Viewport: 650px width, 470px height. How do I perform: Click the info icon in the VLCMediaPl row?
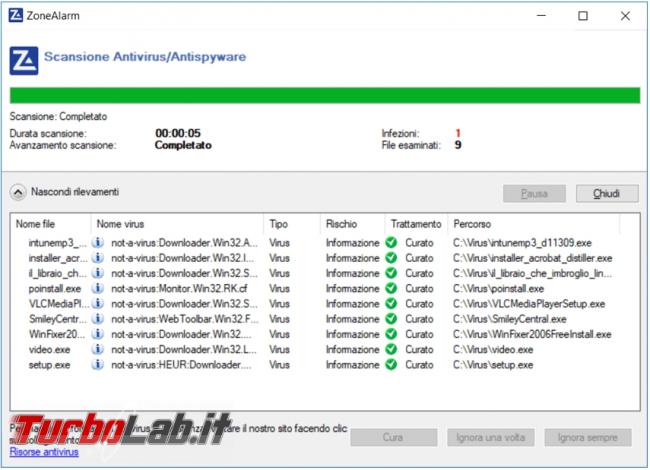97,304
